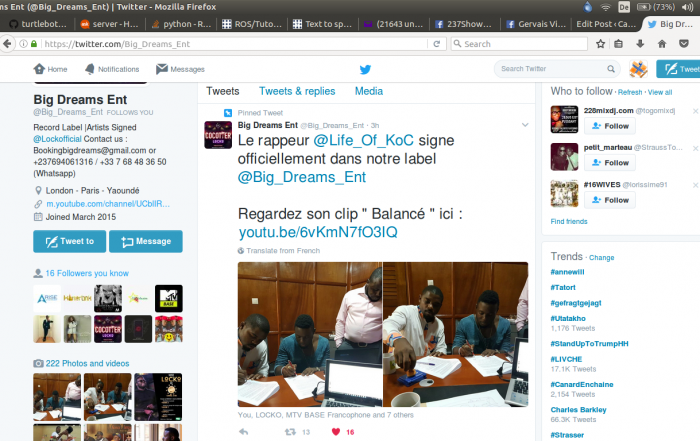Retweet the pinned tweet
Screen dimensions: 700x441
(291, 432)
